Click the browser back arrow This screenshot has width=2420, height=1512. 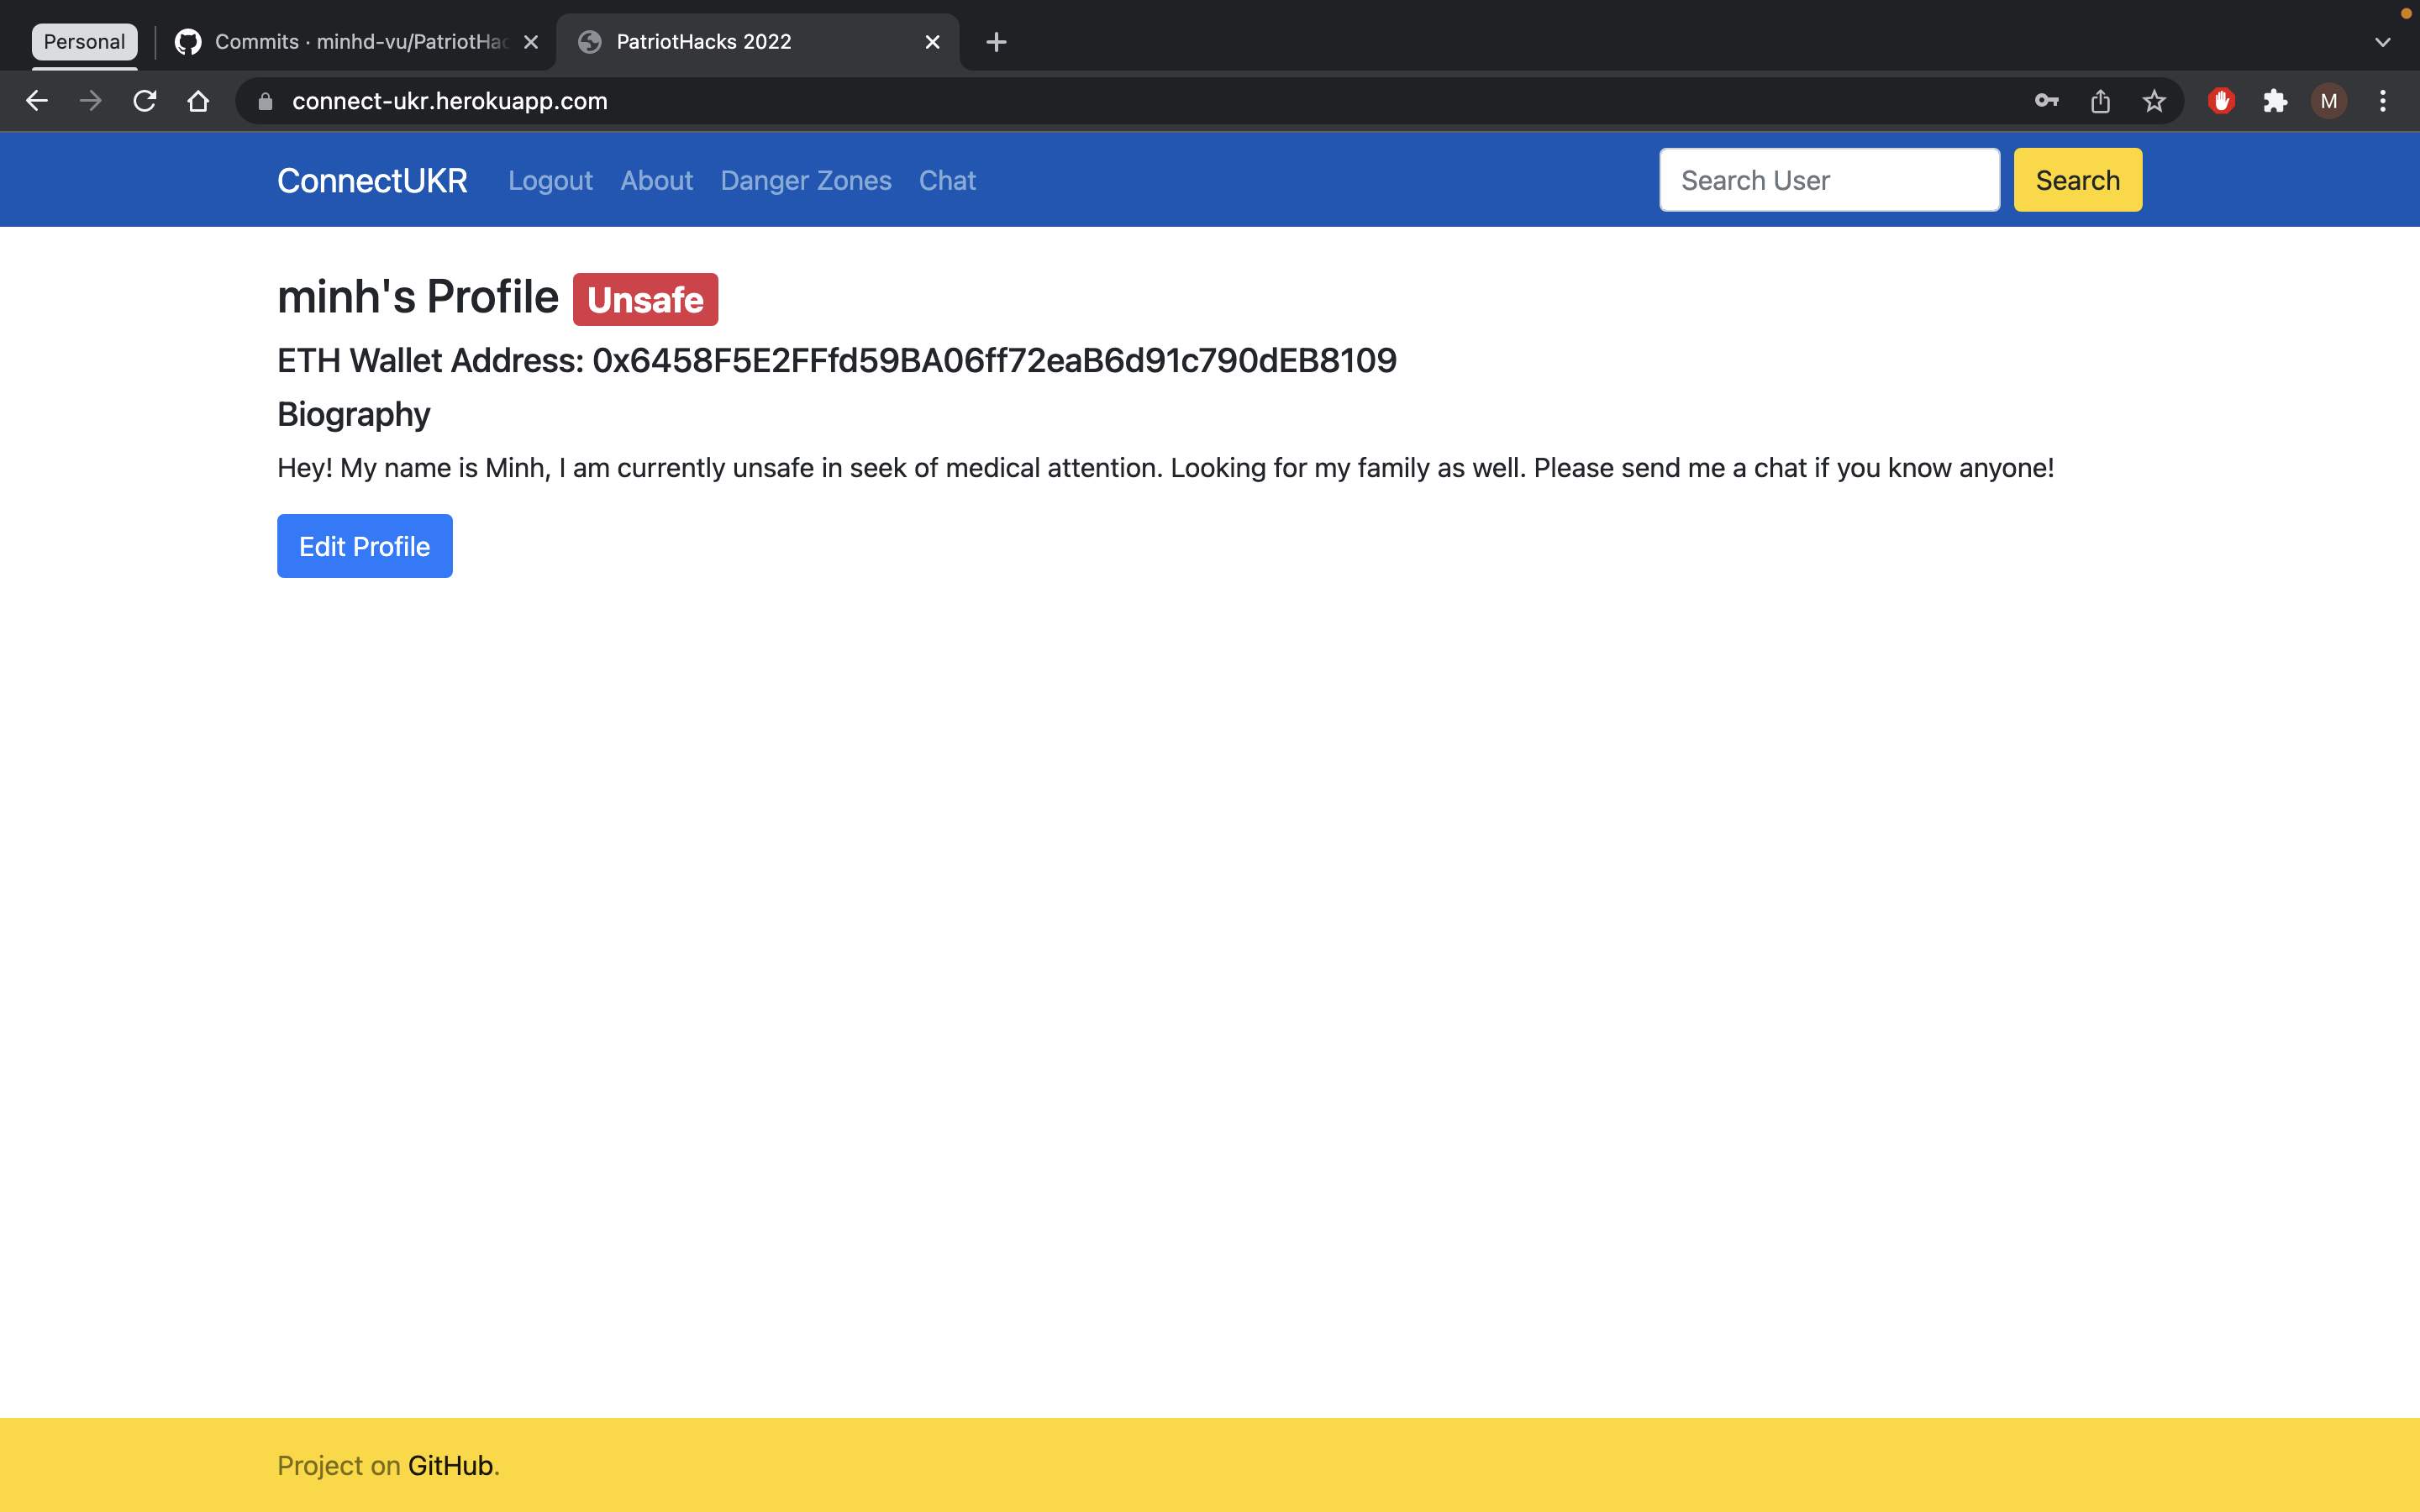[37, 101]
